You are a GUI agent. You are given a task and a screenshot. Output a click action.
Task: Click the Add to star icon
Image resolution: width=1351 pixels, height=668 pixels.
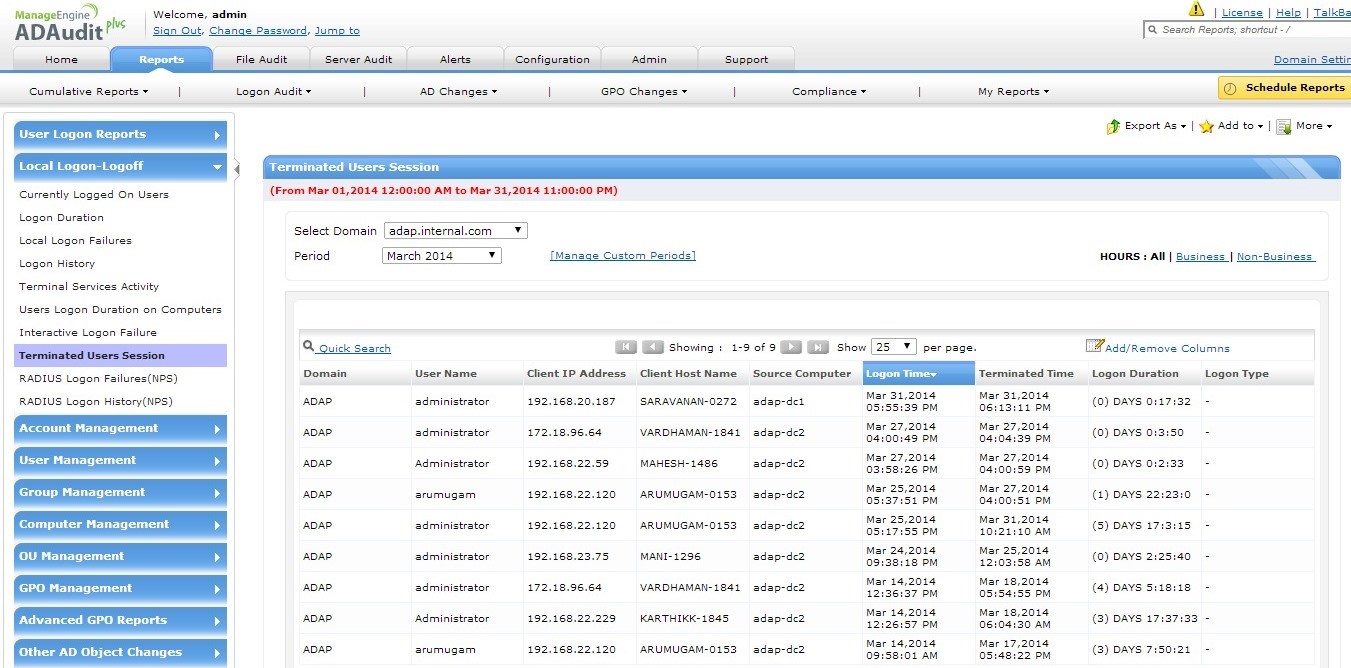click(x=1206, y=127)
